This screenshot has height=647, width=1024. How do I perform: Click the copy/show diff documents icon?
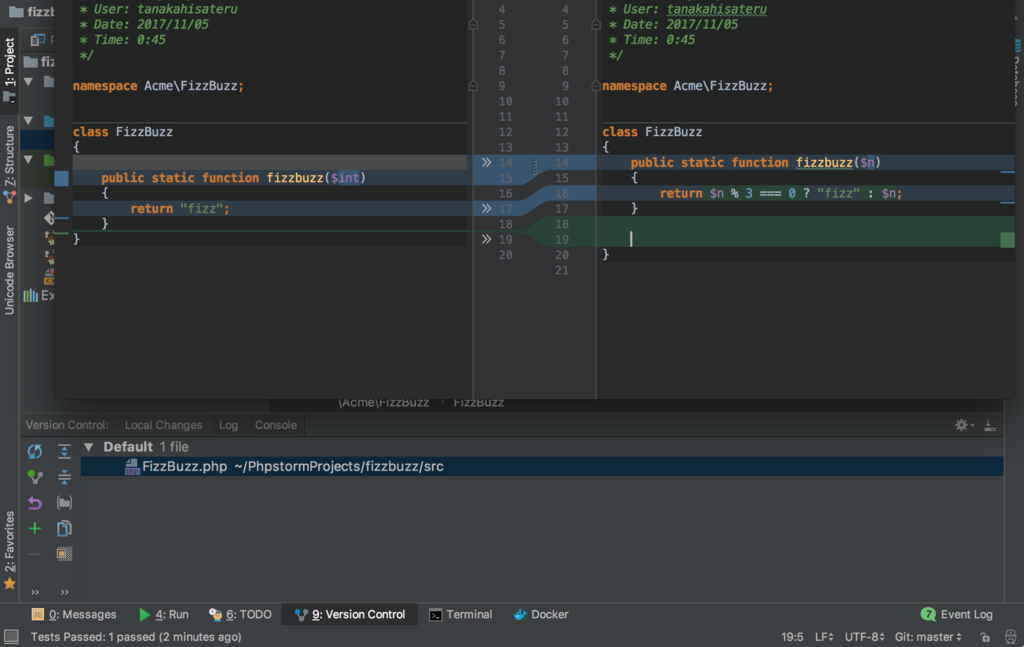pos(64,528)
